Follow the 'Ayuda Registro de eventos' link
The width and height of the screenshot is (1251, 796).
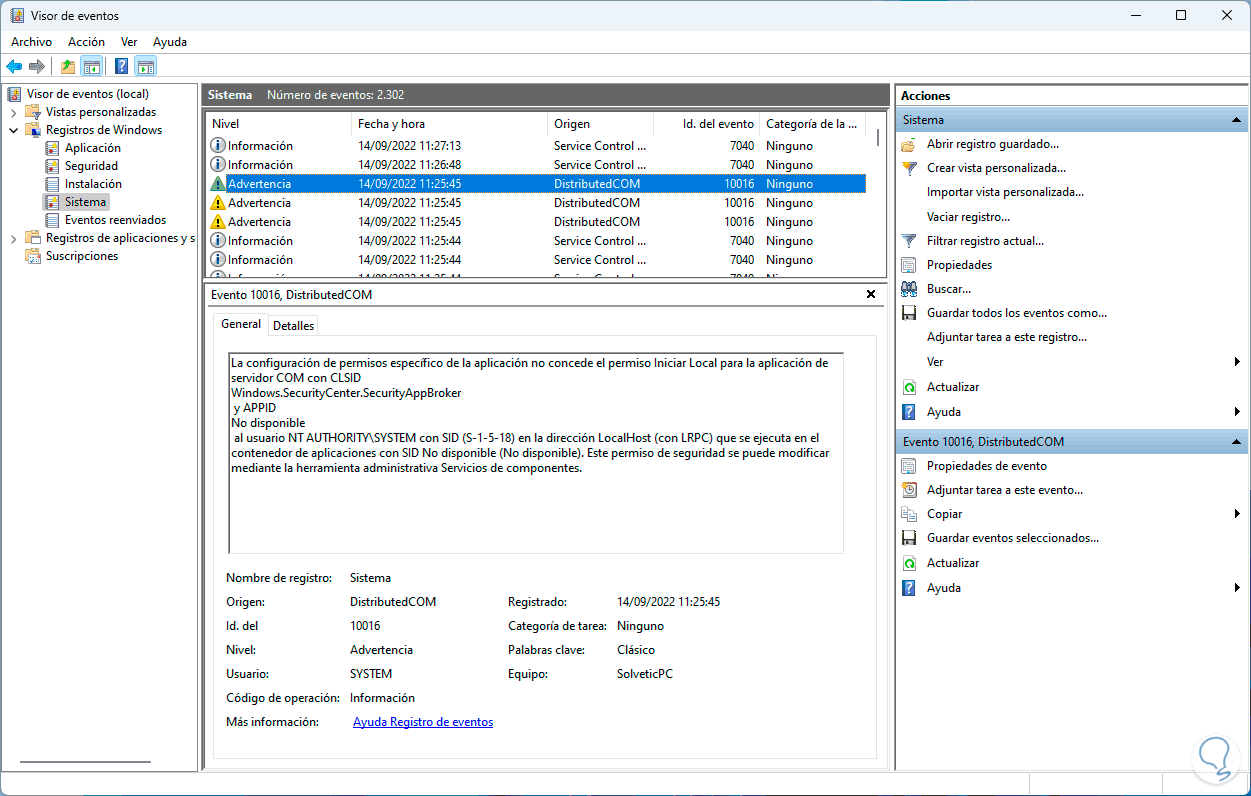coord(422,722)
